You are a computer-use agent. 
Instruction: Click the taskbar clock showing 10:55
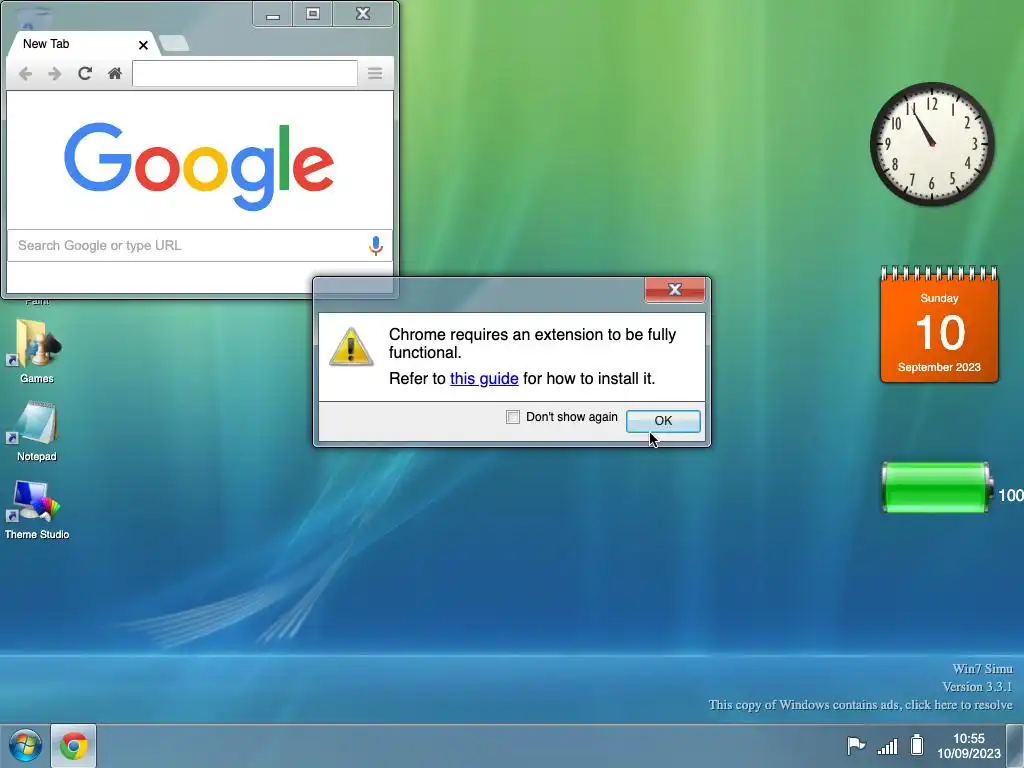(968, 746)
